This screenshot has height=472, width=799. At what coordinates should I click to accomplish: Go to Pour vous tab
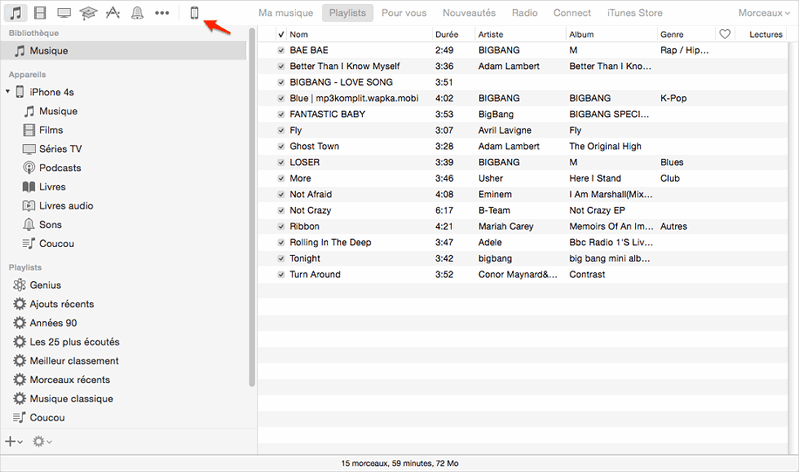pos(404,13)
